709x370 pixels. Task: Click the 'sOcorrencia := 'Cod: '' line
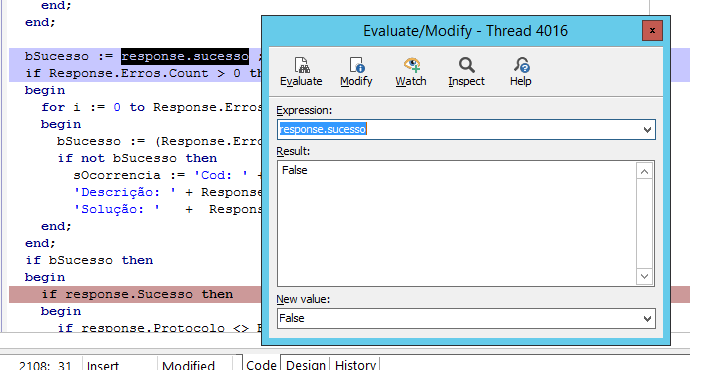click(x=167, y=176)
